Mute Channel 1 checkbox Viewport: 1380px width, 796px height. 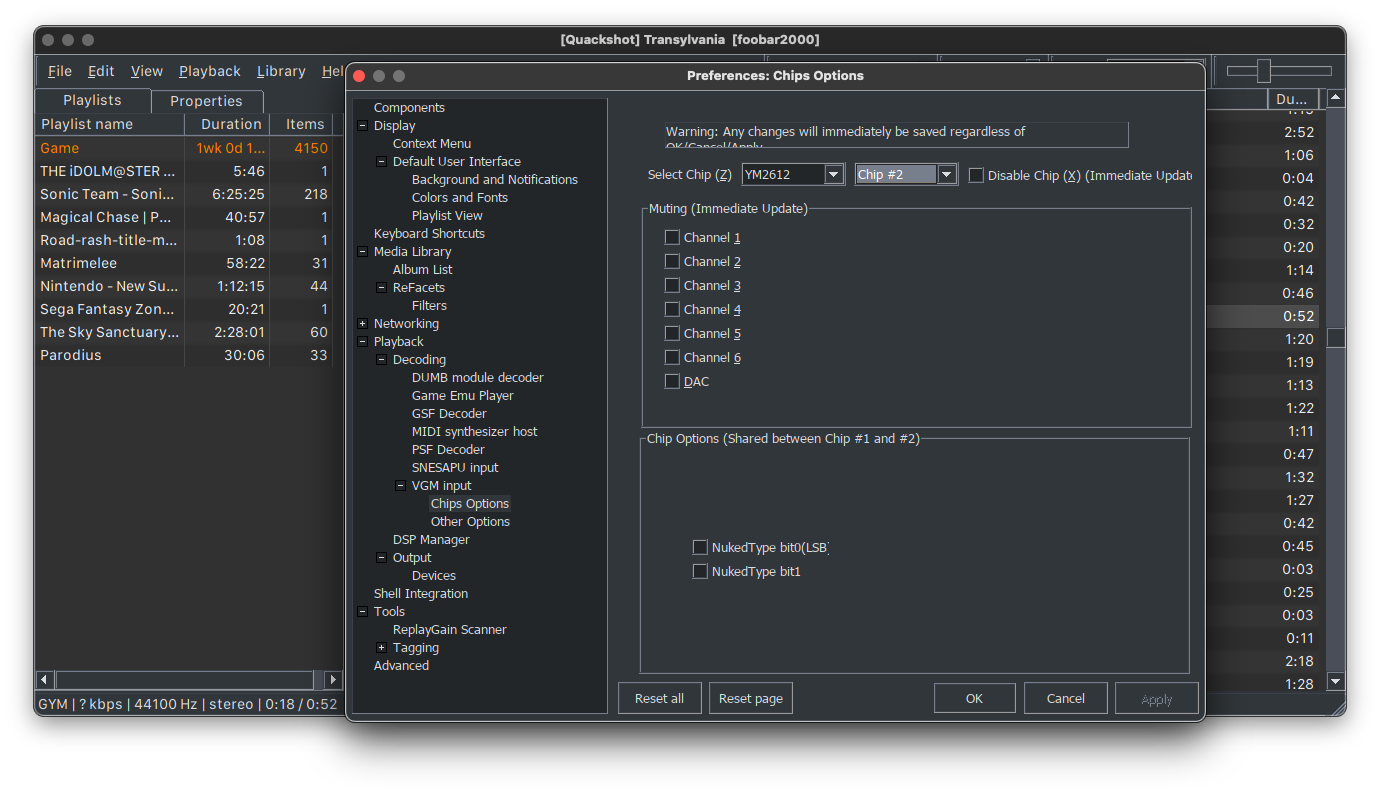pos(672,238)
